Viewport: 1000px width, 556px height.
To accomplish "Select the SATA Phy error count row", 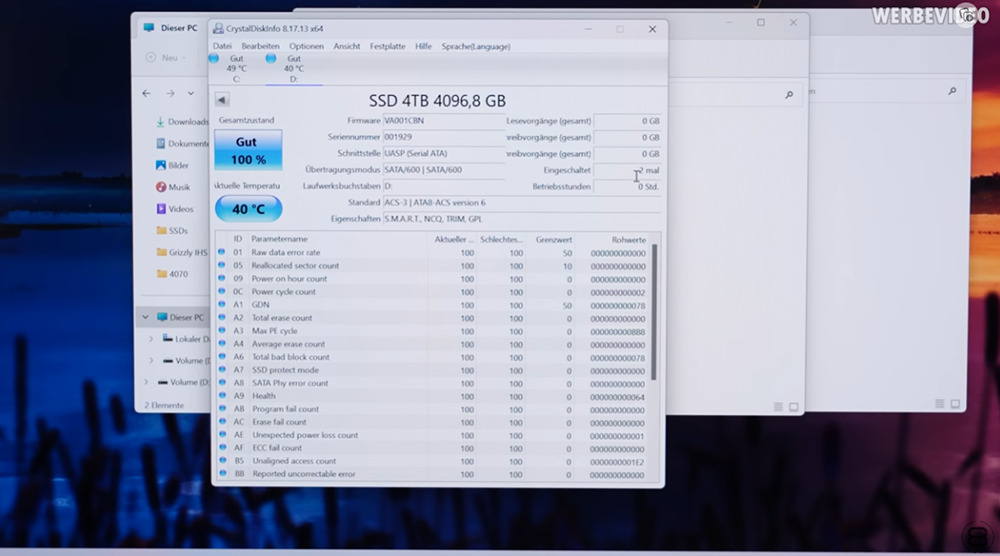I will tap(432, 383).
